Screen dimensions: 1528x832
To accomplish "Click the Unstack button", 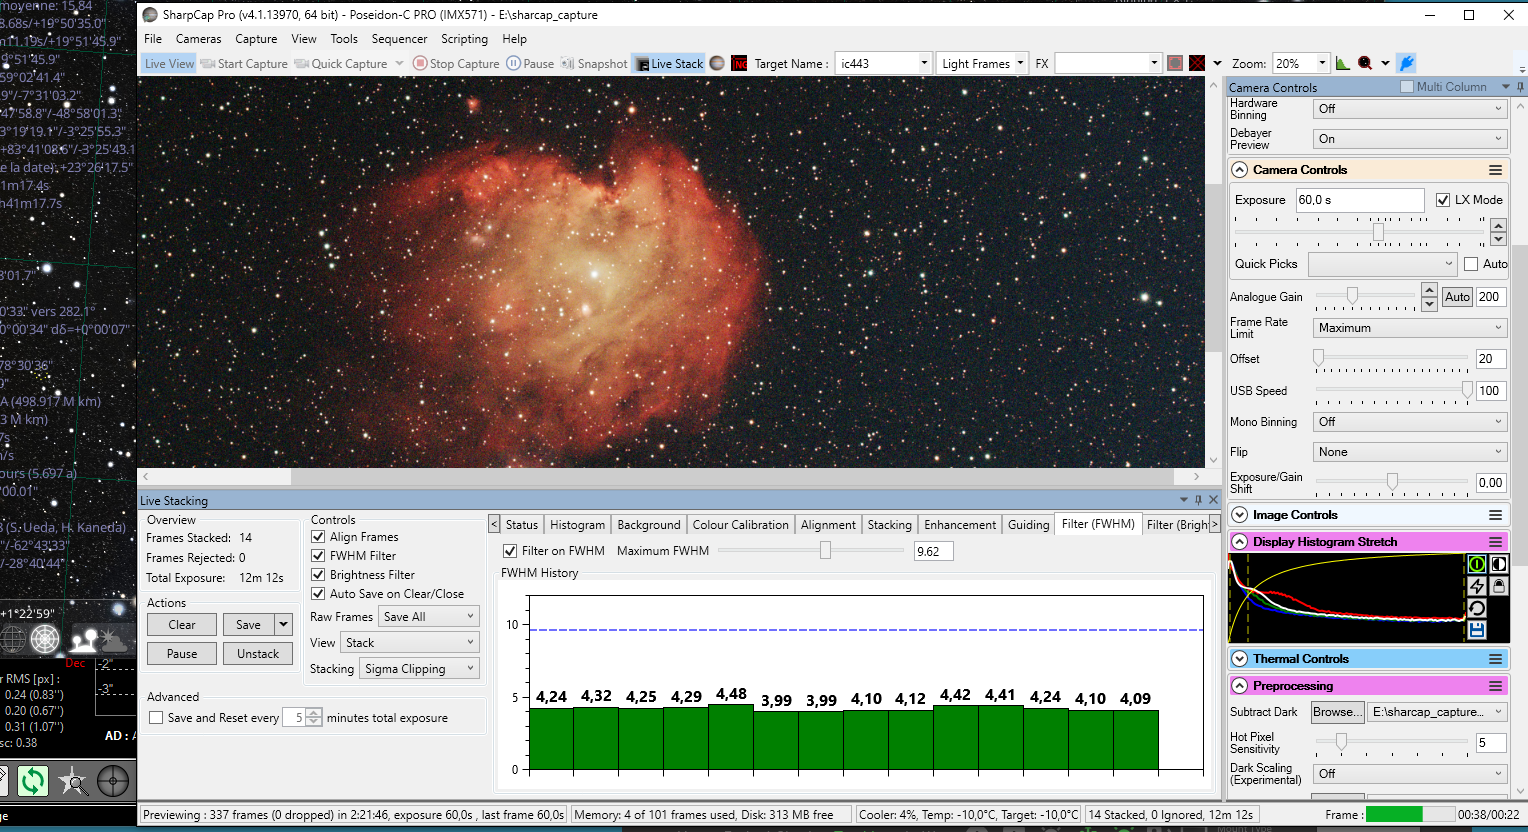I will [x=258, y=654].
